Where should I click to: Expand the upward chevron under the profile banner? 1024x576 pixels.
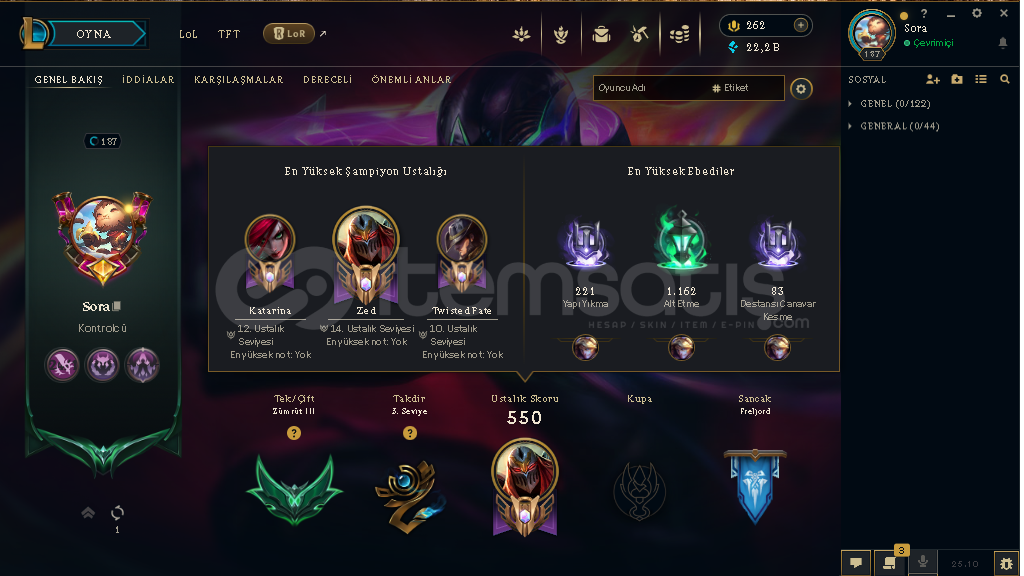pyautogui.click(x=88, y=513)
